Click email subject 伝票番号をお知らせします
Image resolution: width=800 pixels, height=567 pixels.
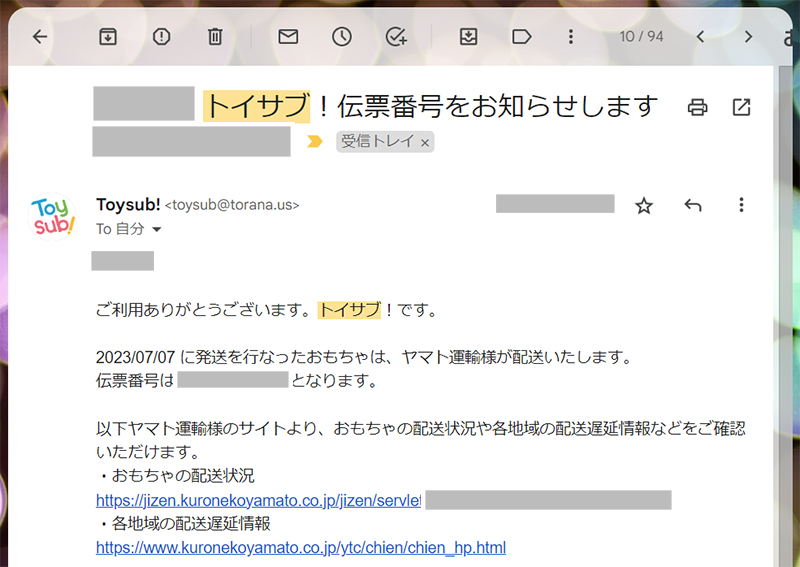(x=497, y=106)
